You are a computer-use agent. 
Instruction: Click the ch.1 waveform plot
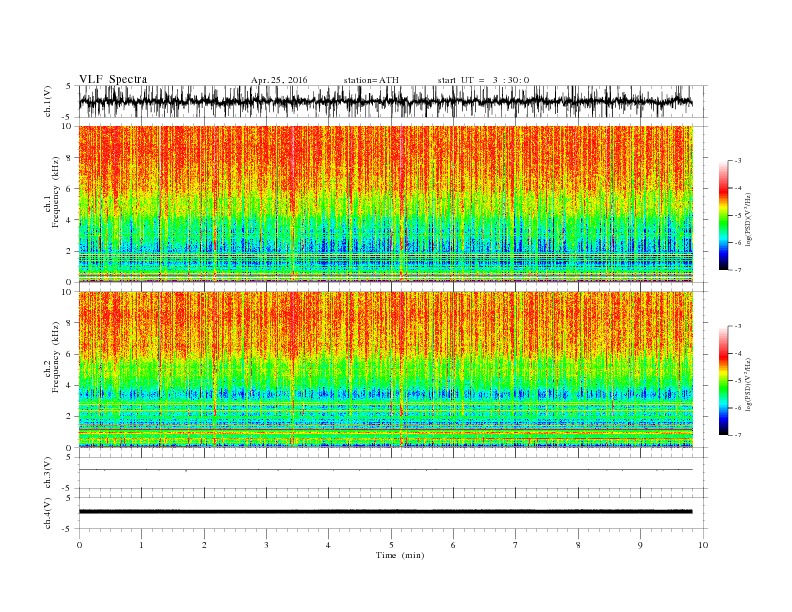[x=393, y=101]
